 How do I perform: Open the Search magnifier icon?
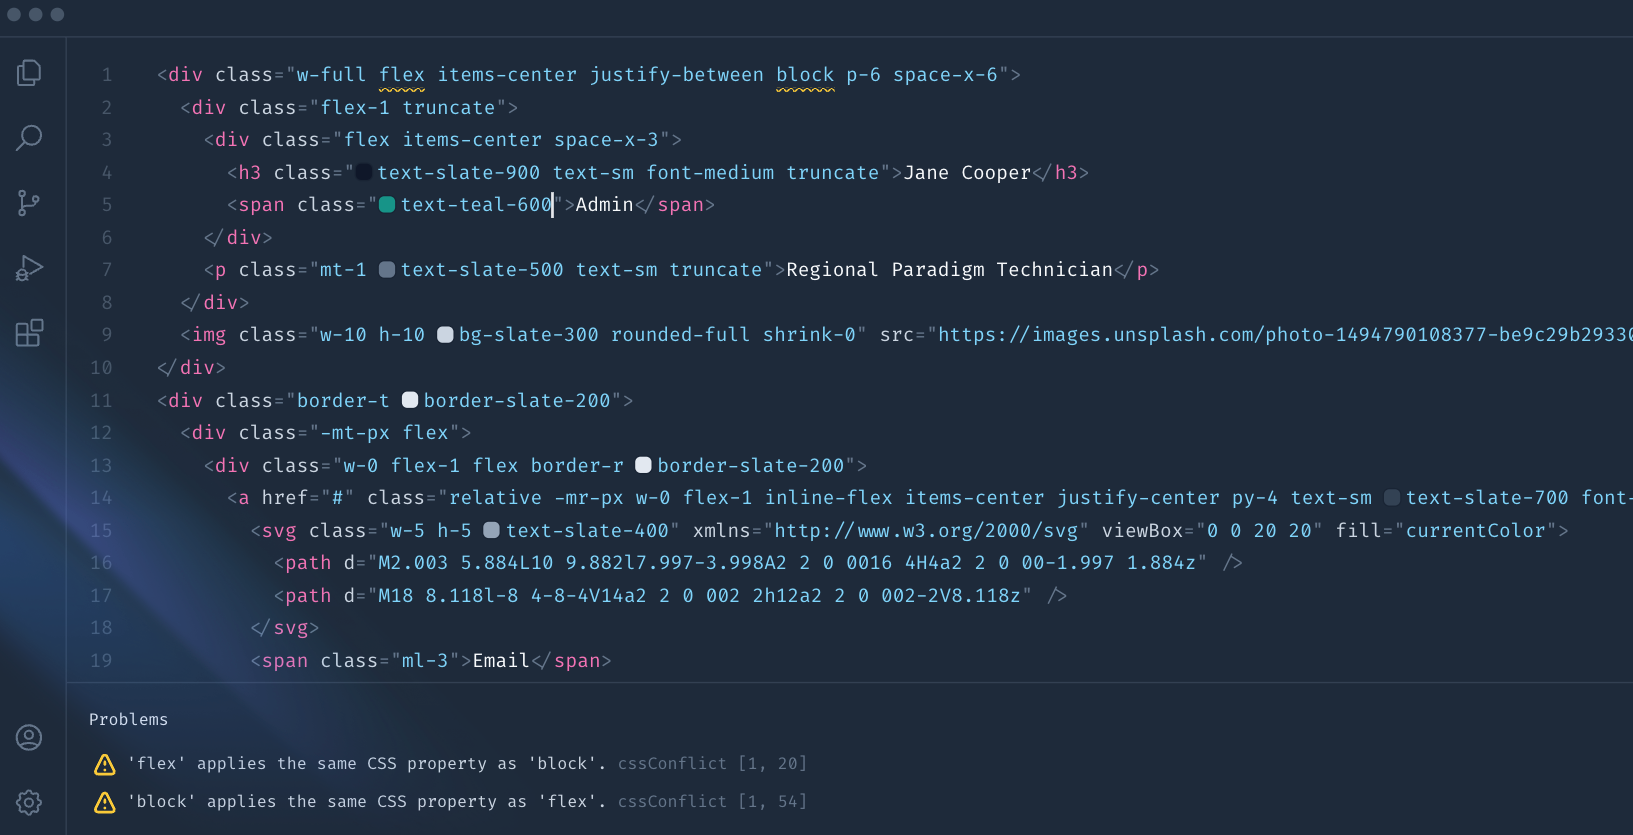point(29,138)
